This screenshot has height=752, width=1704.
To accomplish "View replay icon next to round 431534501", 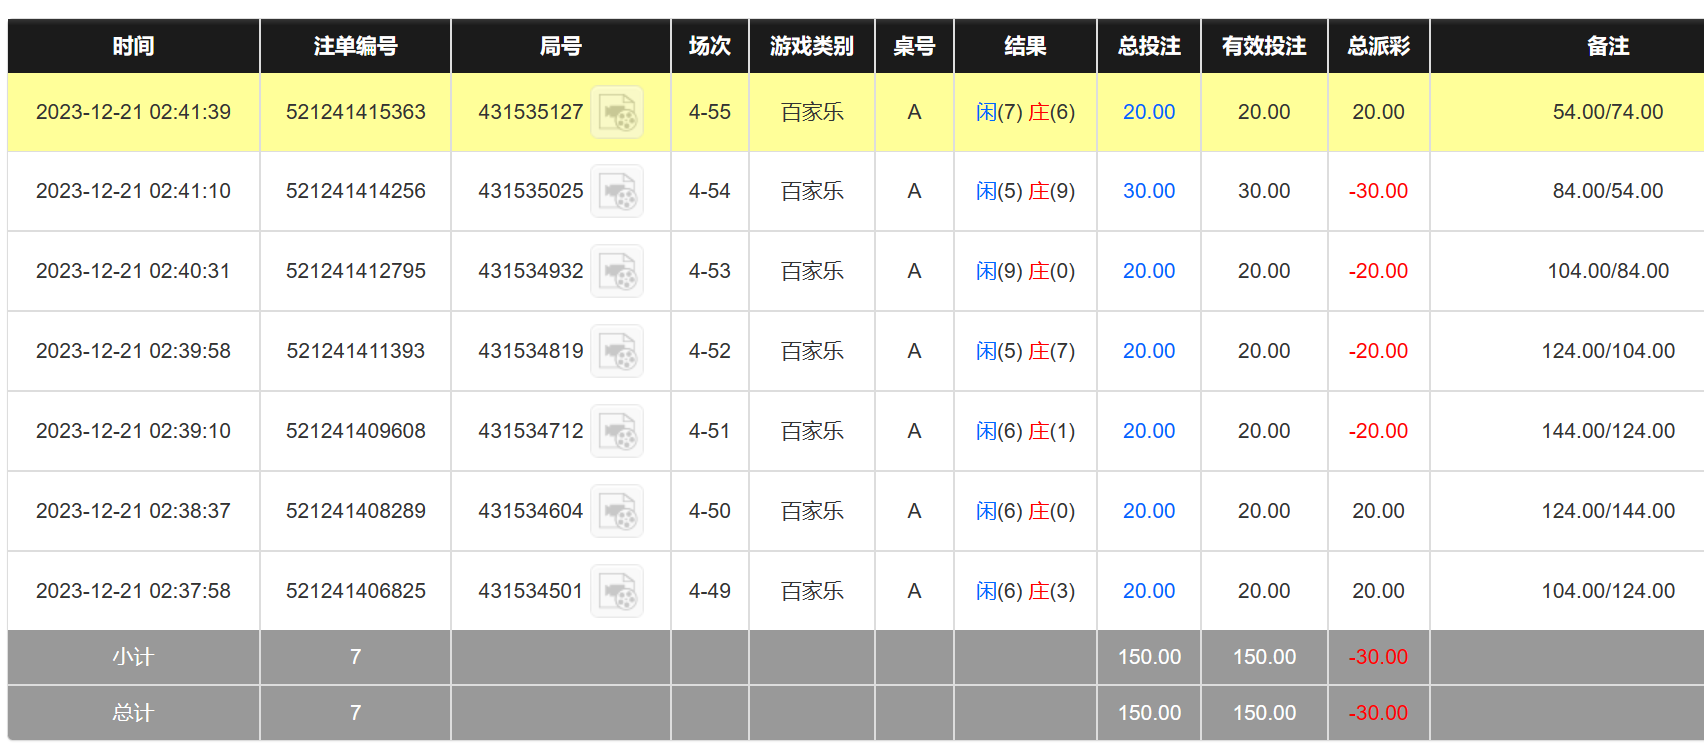I will pos(617,591).
